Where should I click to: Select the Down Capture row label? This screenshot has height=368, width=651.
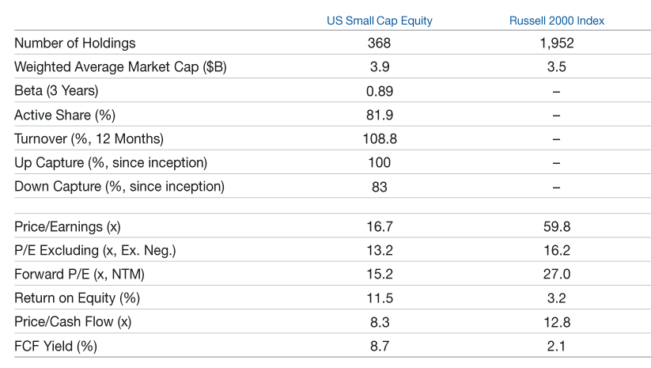tap(119, 186)
